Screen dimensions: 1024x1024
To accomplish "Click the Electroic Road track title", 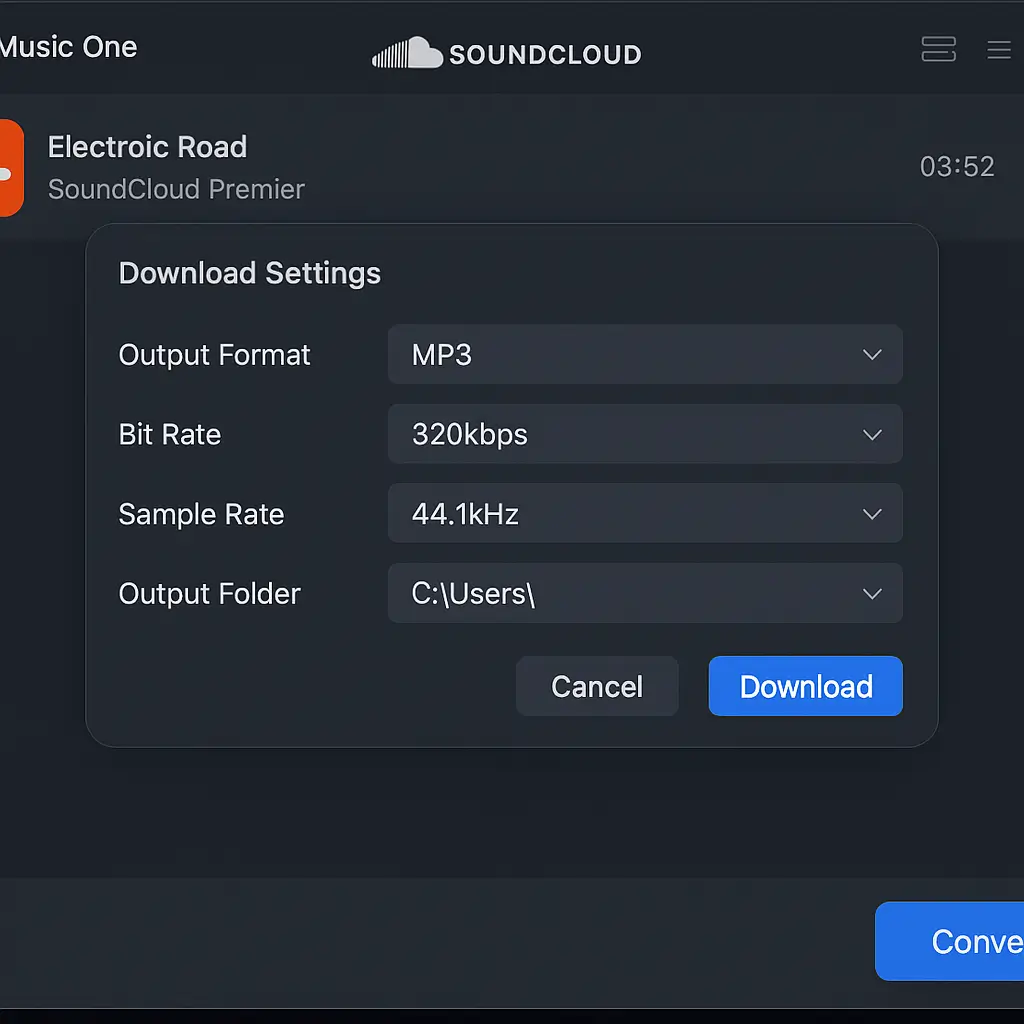I will tap(147, 147).
